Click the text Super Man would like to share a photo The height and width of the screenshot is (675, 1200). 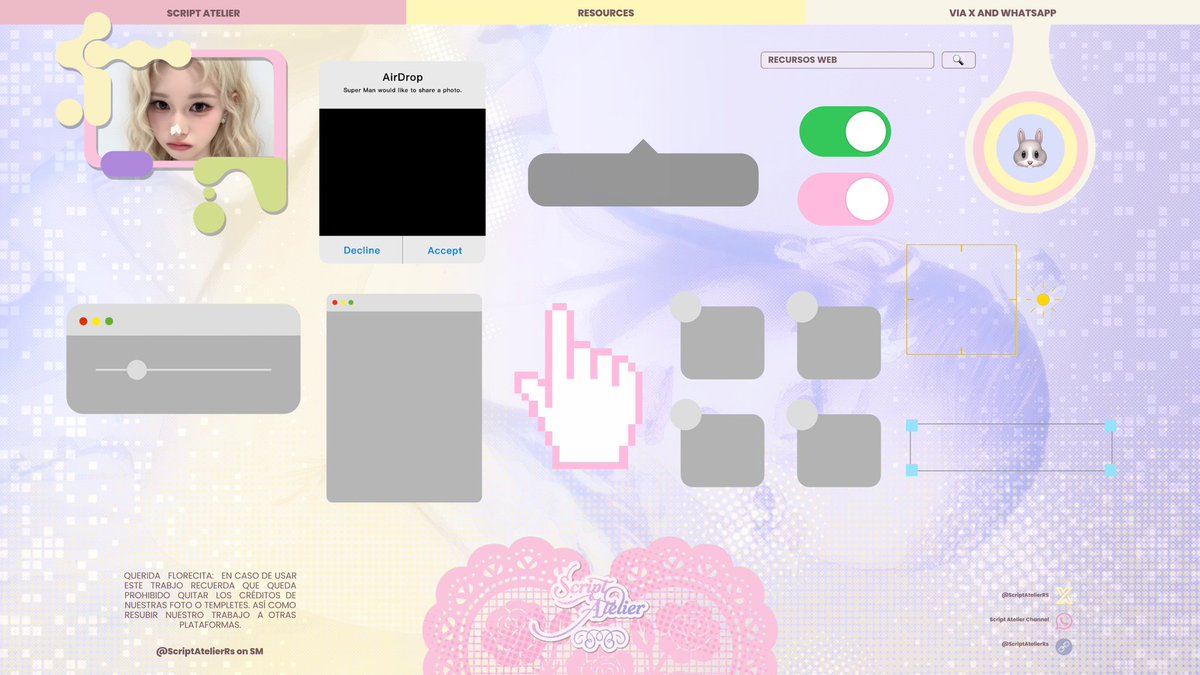[x=403, y=91]
